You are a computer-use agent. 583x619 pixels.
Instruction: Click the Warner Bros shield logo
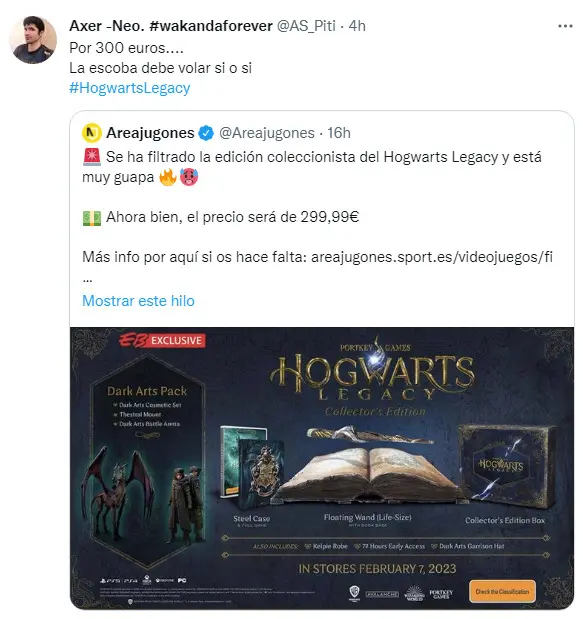pos(354,593)
